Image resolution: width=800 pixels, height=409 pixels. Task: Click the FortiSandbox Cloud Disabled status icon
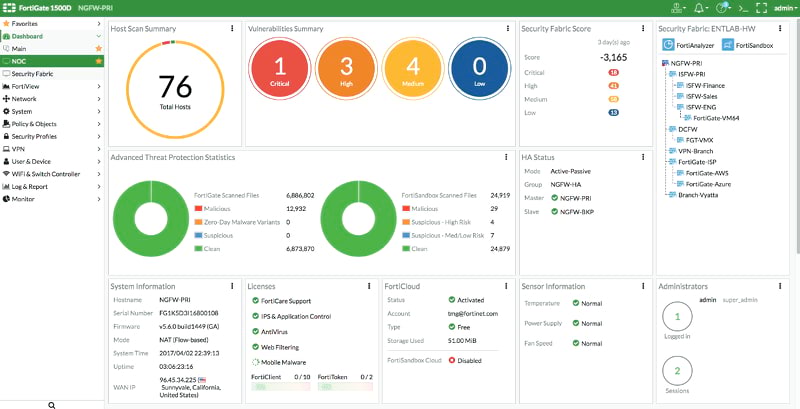452,360
